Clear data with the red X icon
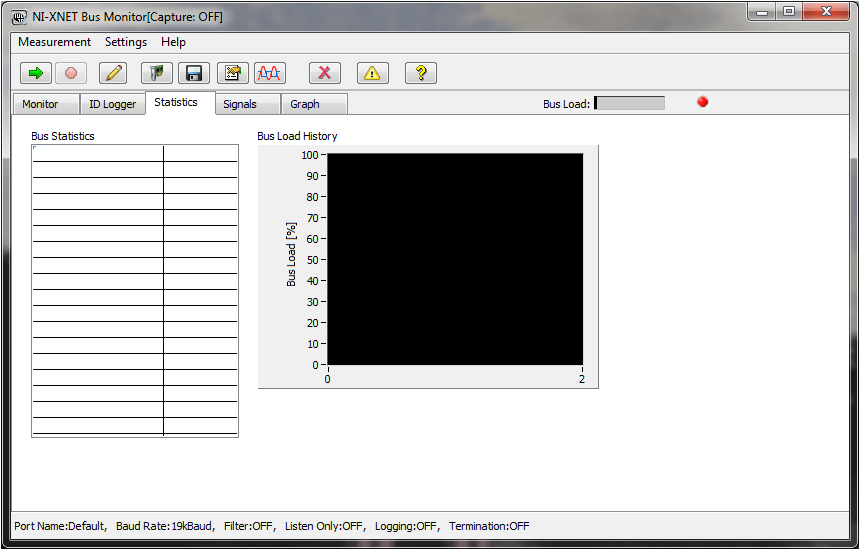 click(325, 73)
